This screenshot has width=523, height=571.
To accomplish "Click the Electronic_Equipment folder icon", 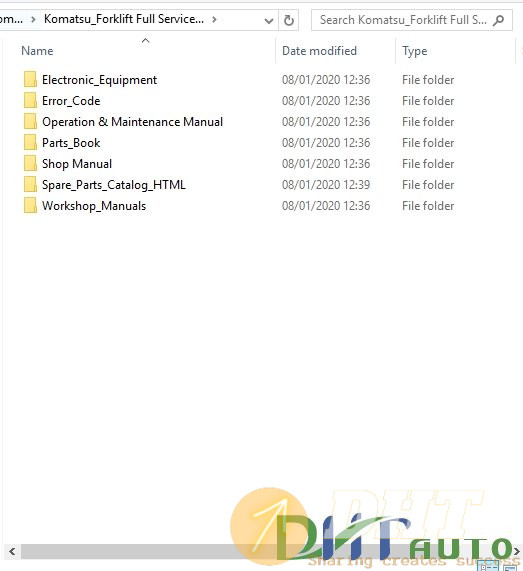I will point(30,80).
